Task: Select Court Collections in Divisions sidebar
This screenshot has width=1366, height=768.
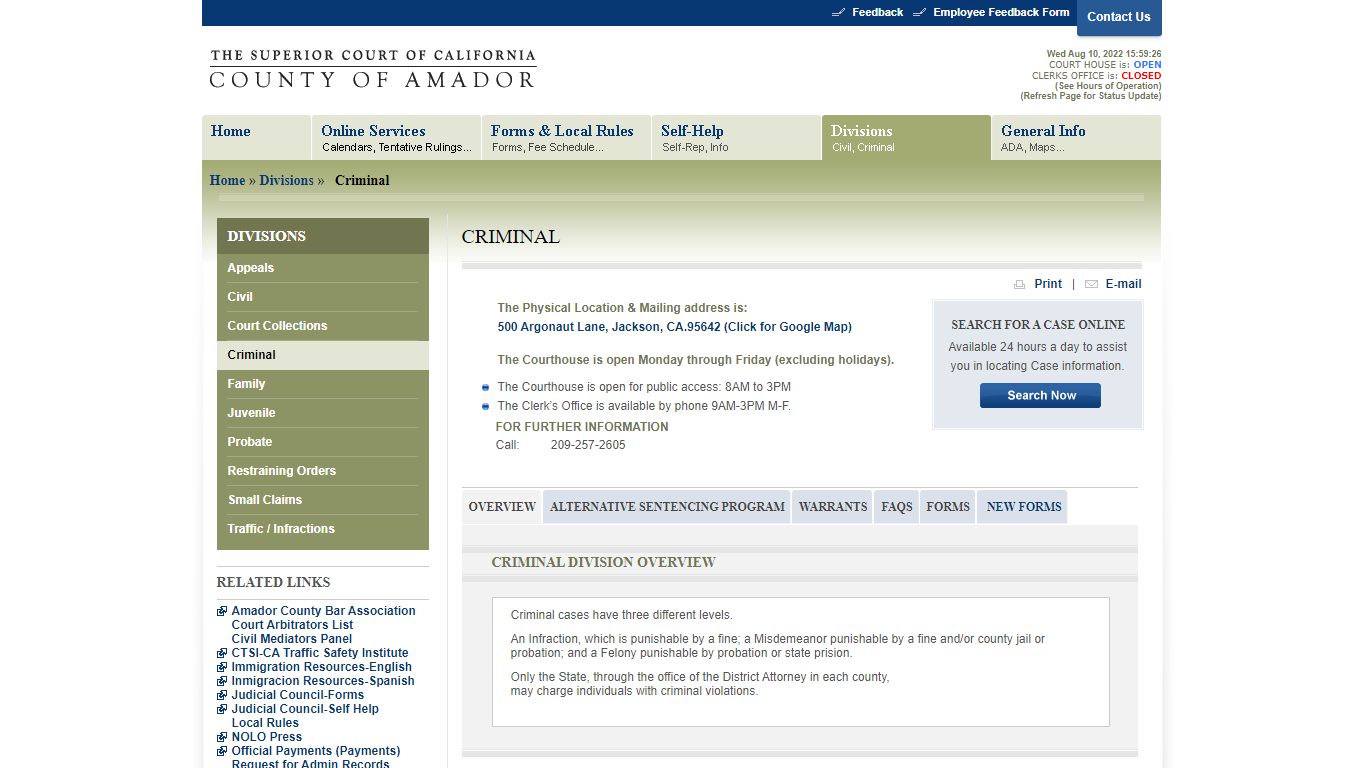Action: tap(323, 326)
